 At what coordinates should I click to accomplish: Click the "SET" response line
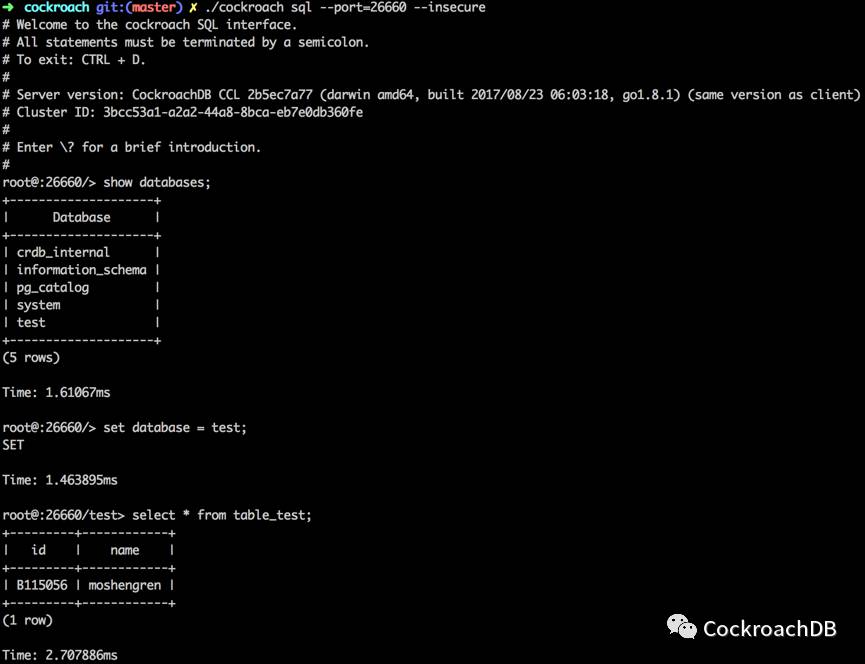13,445
